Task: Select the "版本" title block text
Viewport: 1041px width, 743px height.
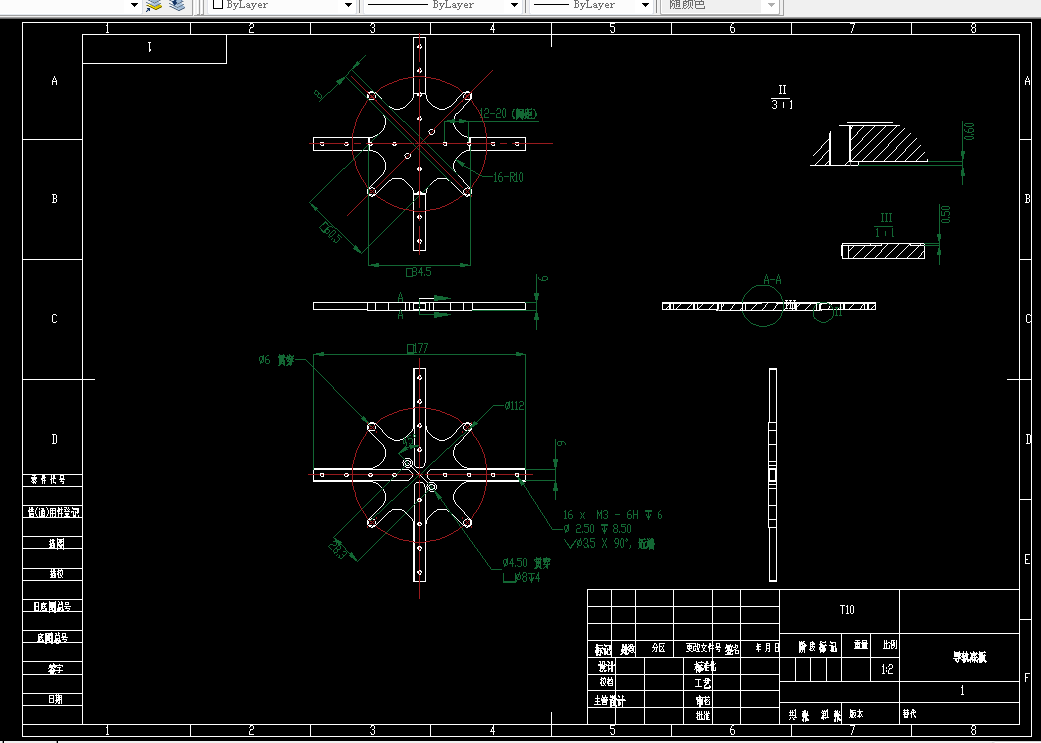Action: click(856, 714)
